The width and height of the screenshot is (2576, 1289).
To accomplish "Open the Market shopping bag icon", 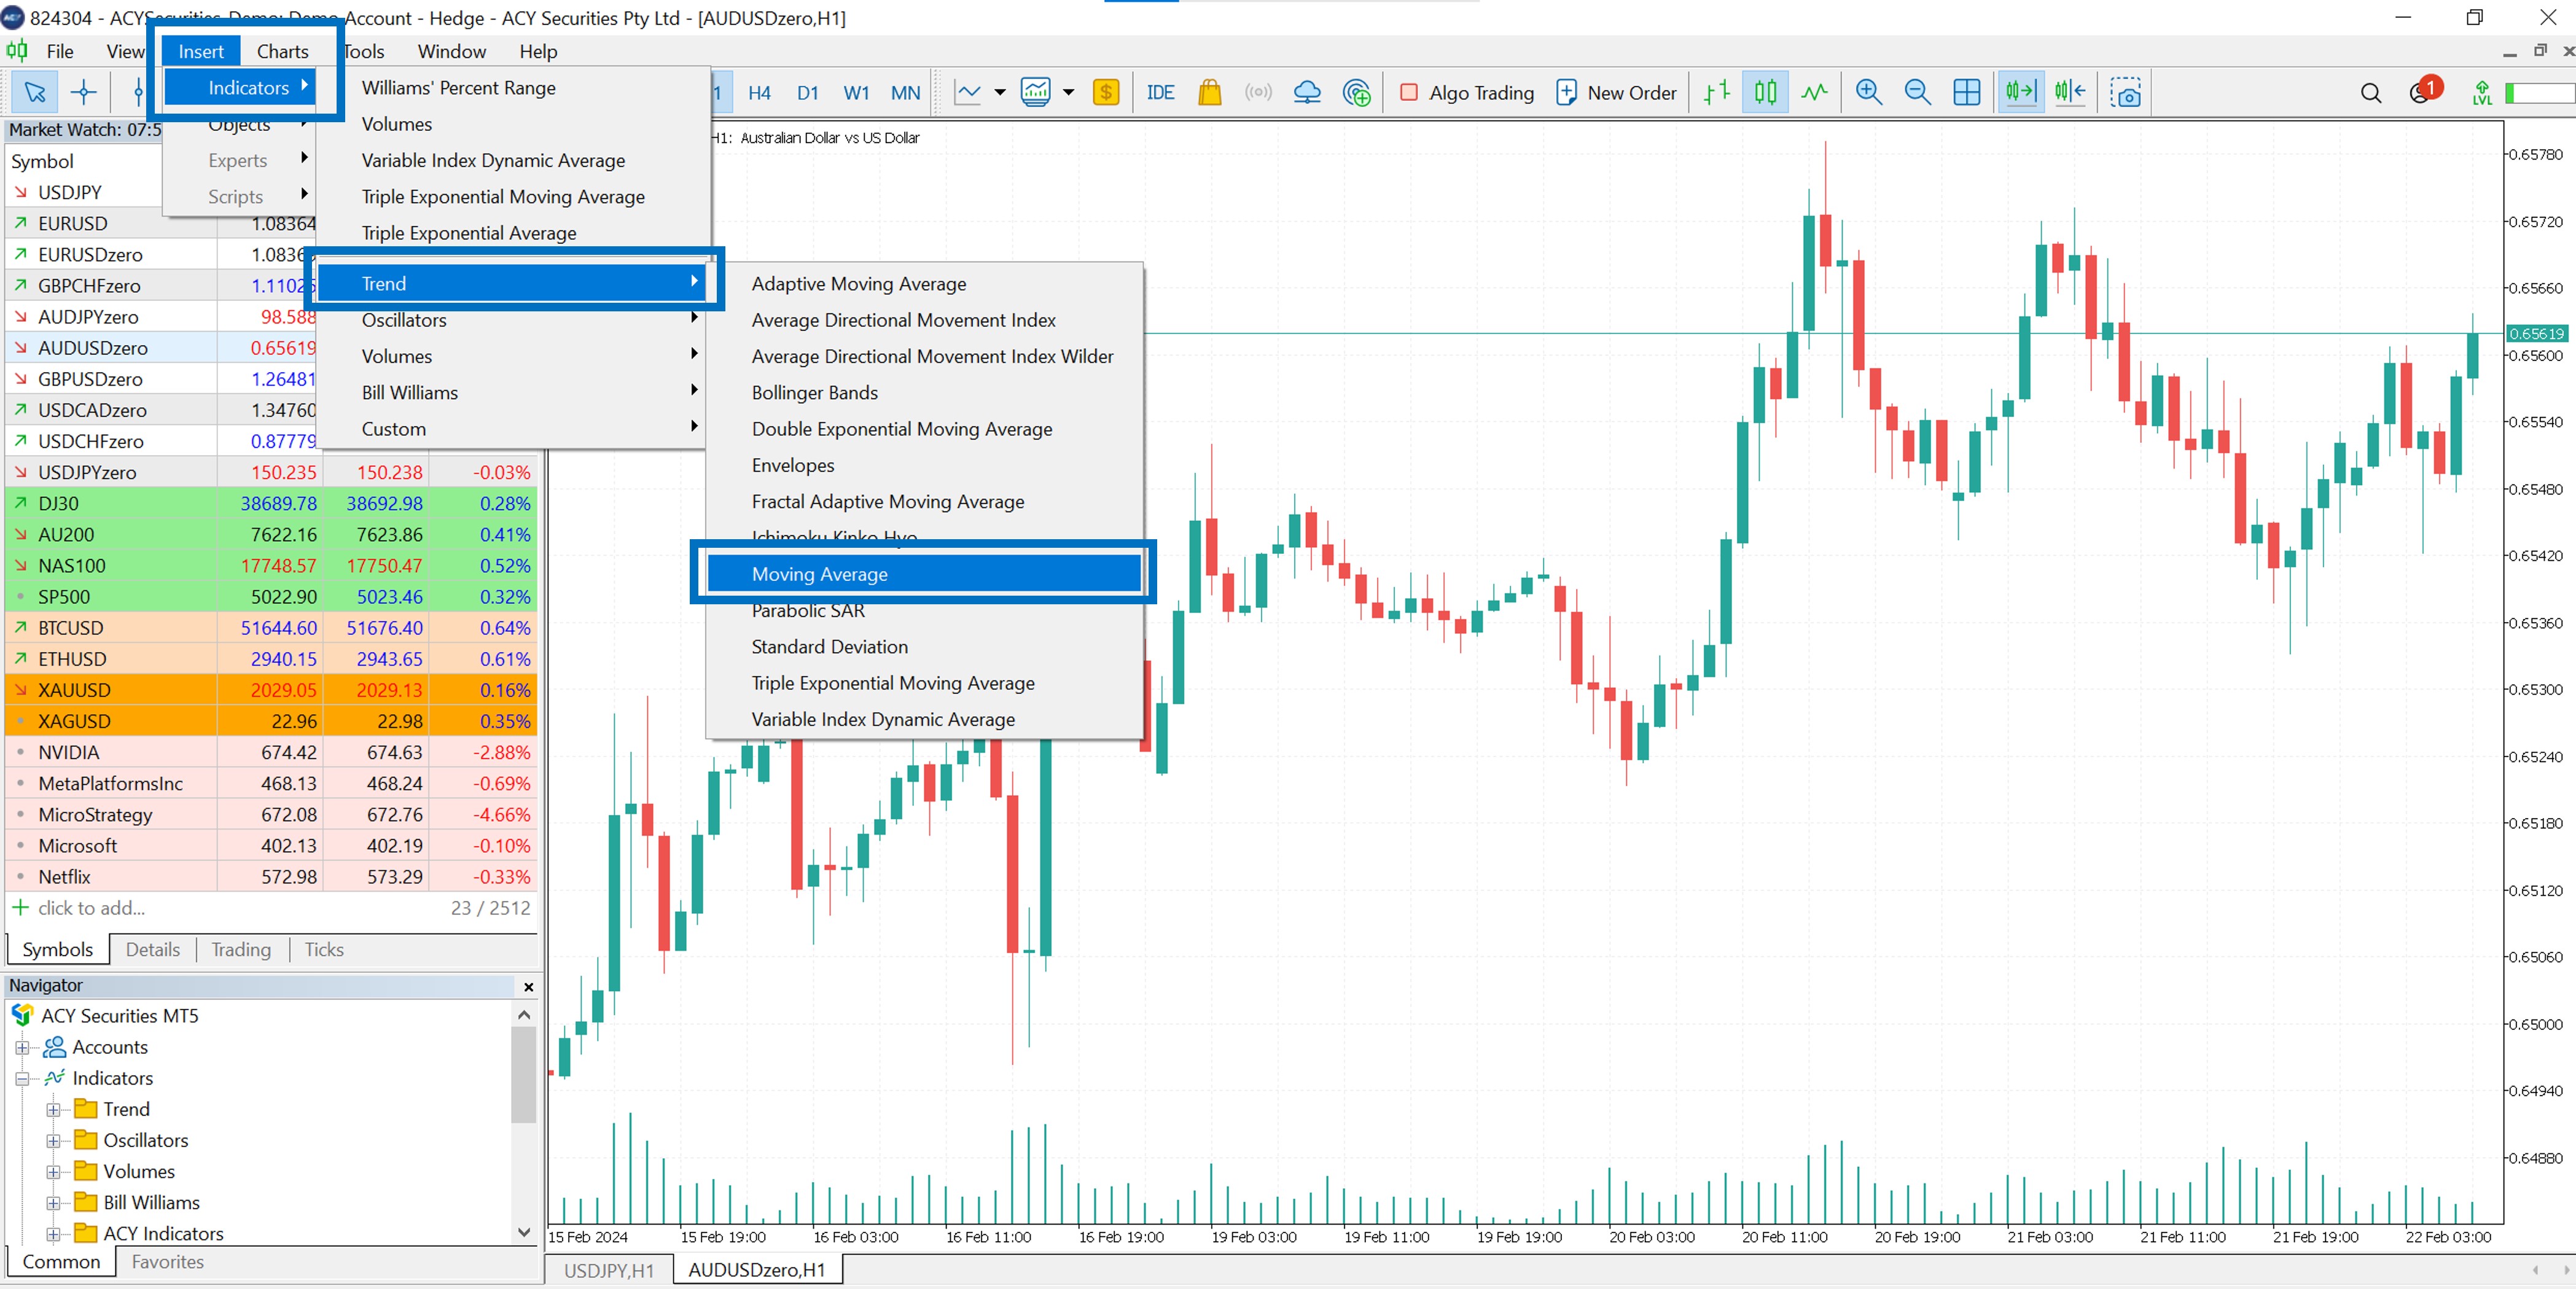I will (x=1209, y=92).
